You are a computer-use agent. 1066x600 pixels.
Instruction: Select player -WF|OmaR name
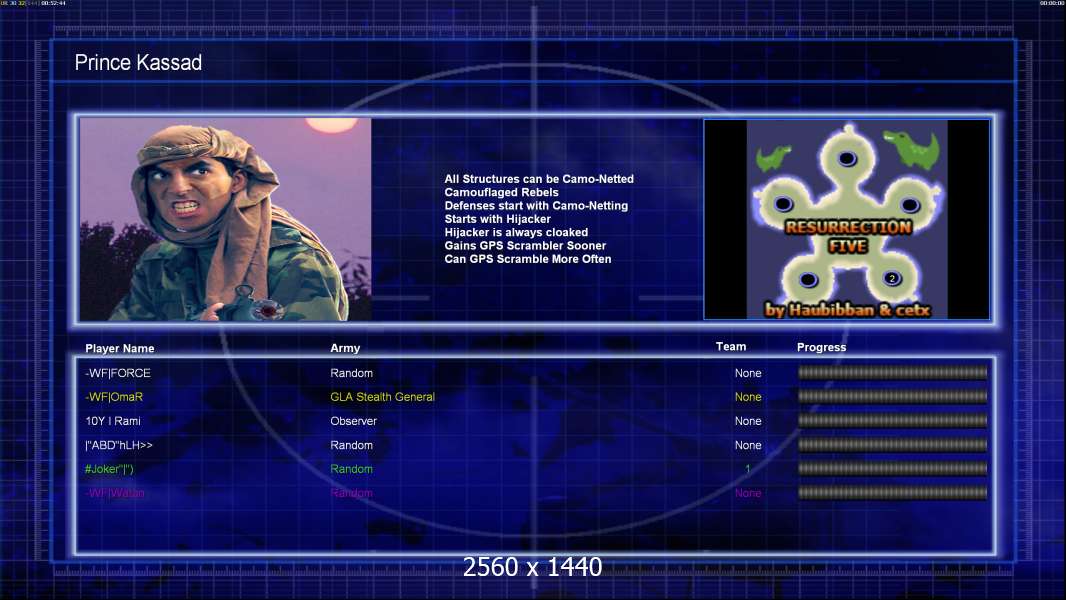(x=114, y=397)
